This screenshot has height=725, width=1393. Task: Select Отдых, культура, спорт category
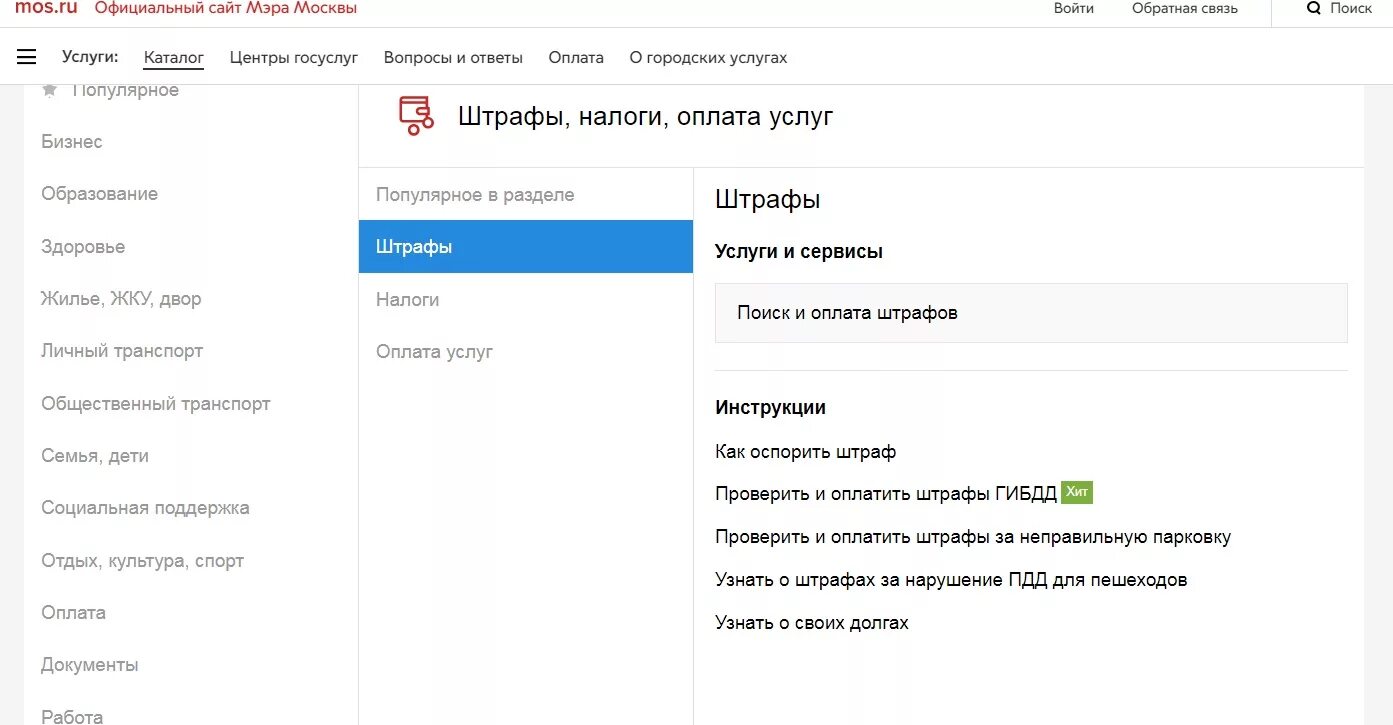click(142, 561)
